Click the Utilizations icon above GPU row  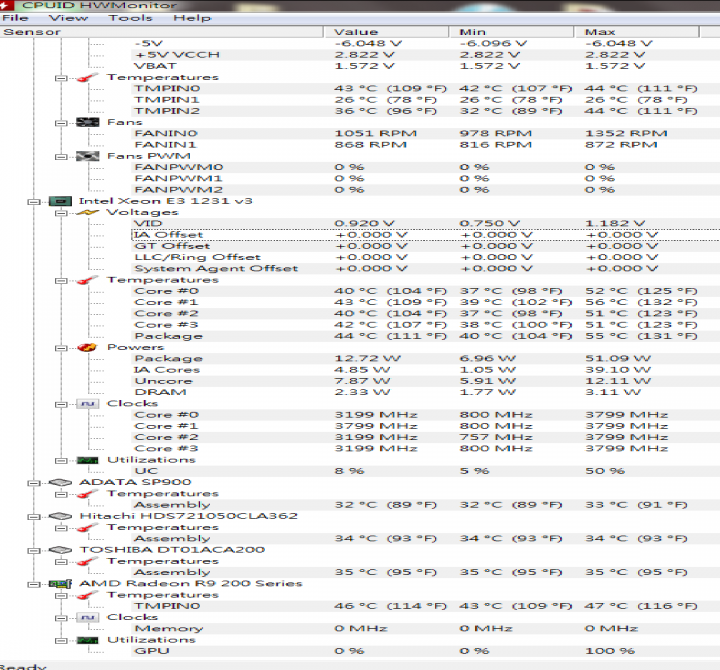click(x=87, y=640)
